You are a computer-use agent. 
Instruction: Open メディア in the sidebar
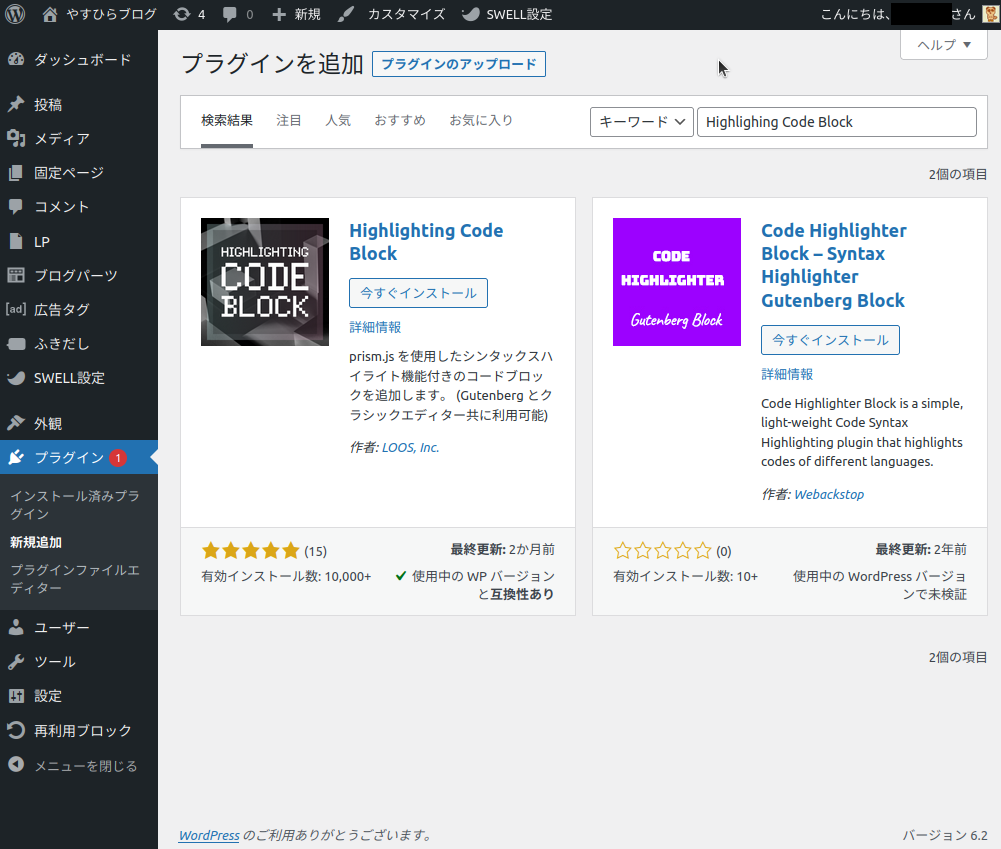point(62,139)
